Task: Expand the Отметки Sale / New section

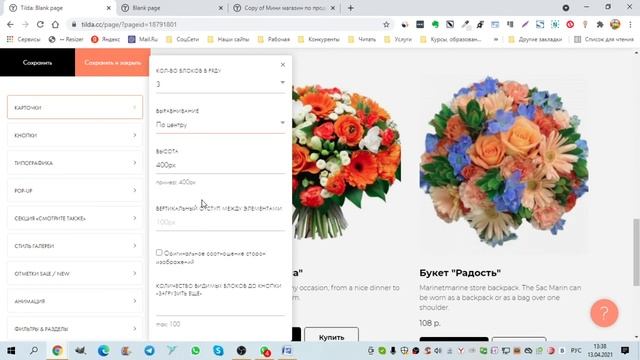Action: (x=75, y=273)
